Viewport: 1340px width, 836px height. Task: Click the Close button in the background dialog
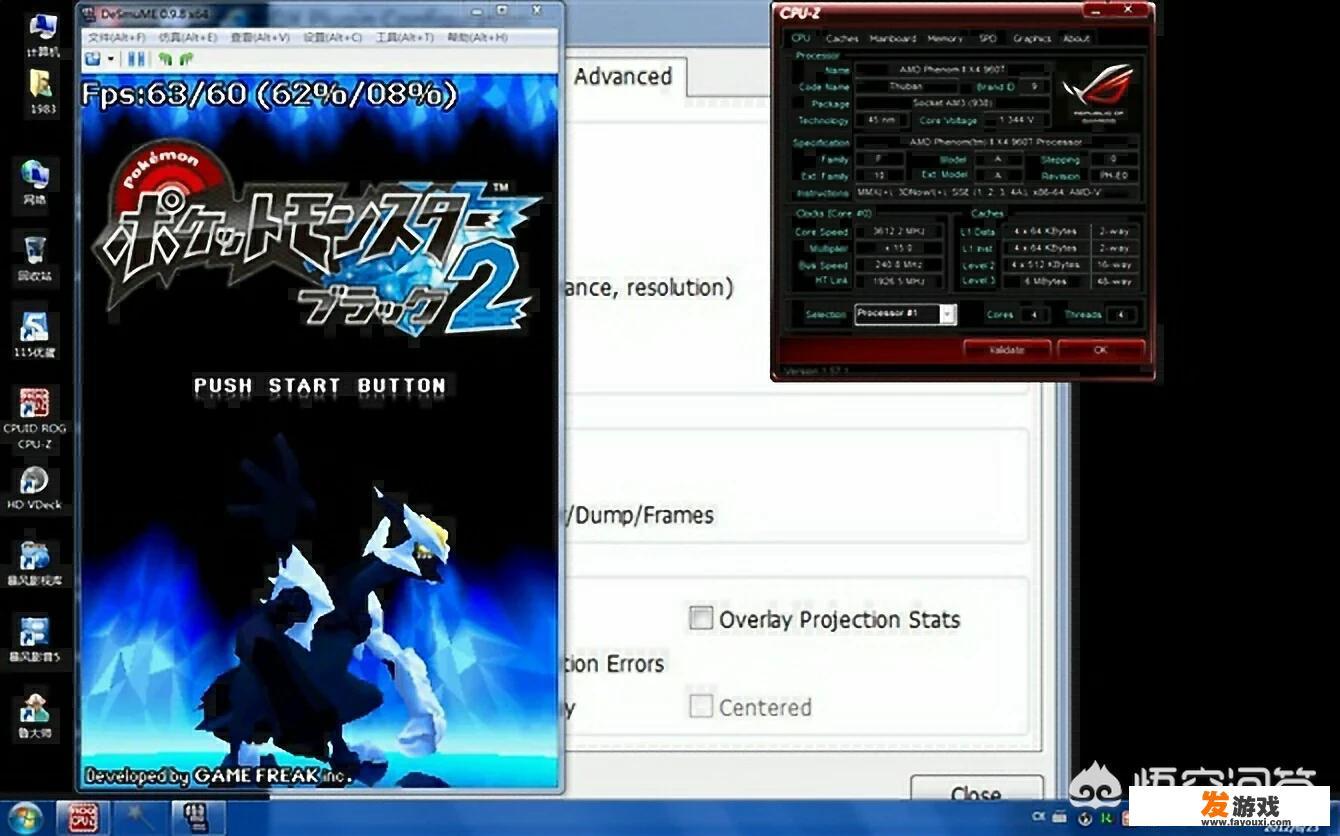pos(976,794)
